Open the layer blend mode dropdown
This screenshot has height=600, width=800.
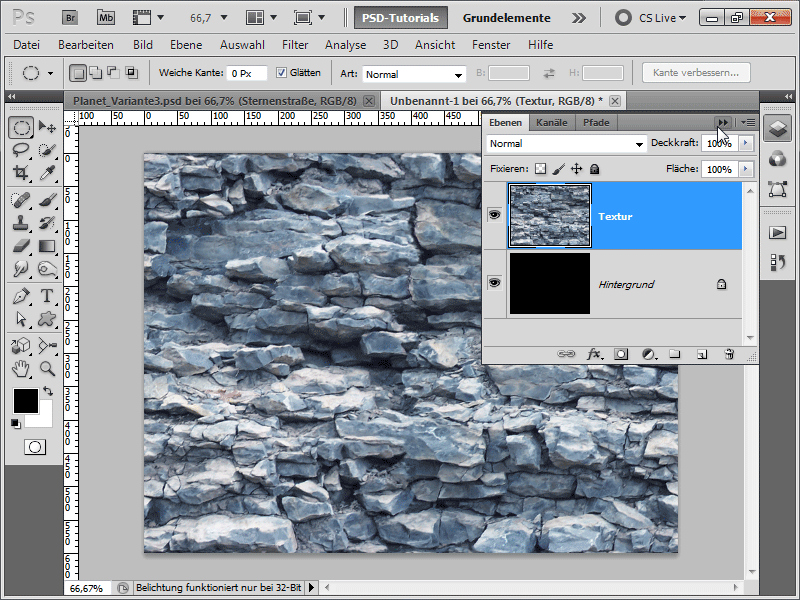click(x=566, y=144)
